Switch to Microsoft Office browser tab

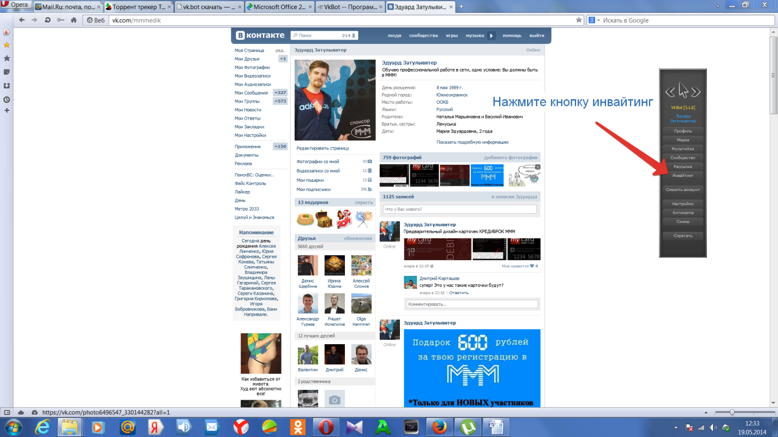click(x=278, y=7)
